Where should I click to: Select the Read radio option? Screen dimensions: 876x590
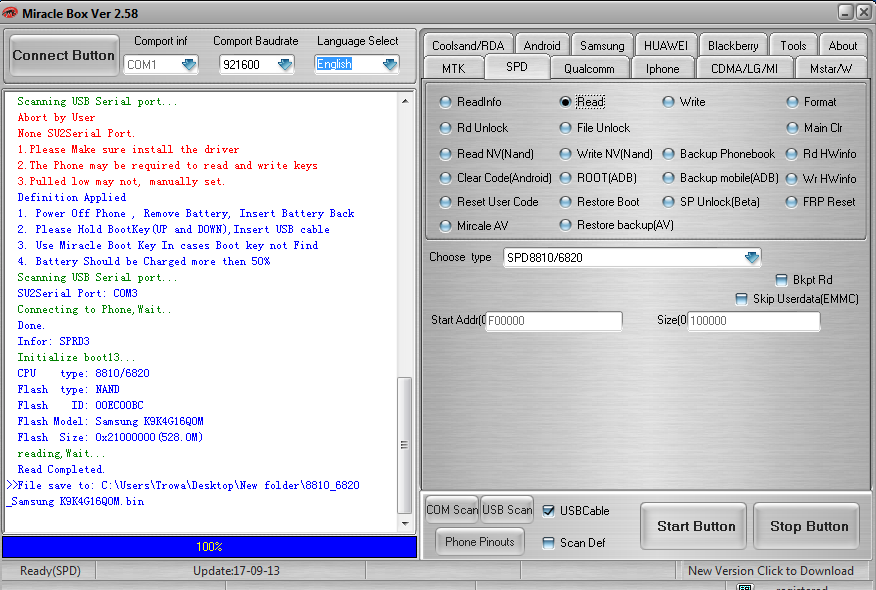565,102
